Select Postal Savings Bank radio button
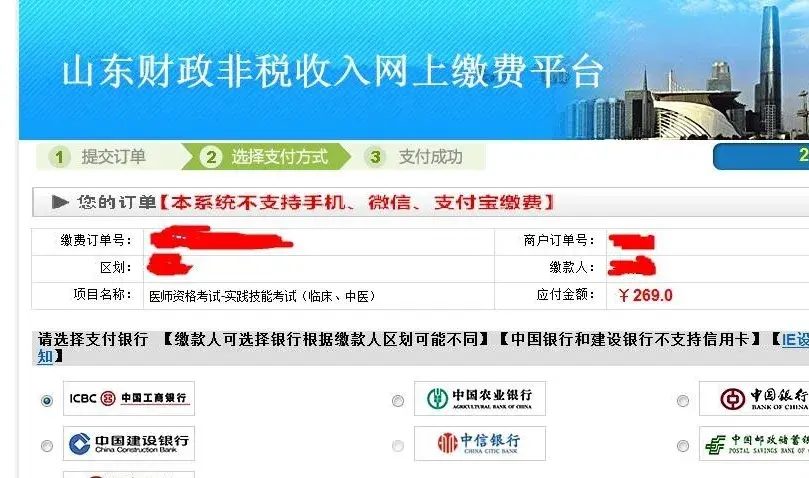809x478 pixels. click(683, 445)
